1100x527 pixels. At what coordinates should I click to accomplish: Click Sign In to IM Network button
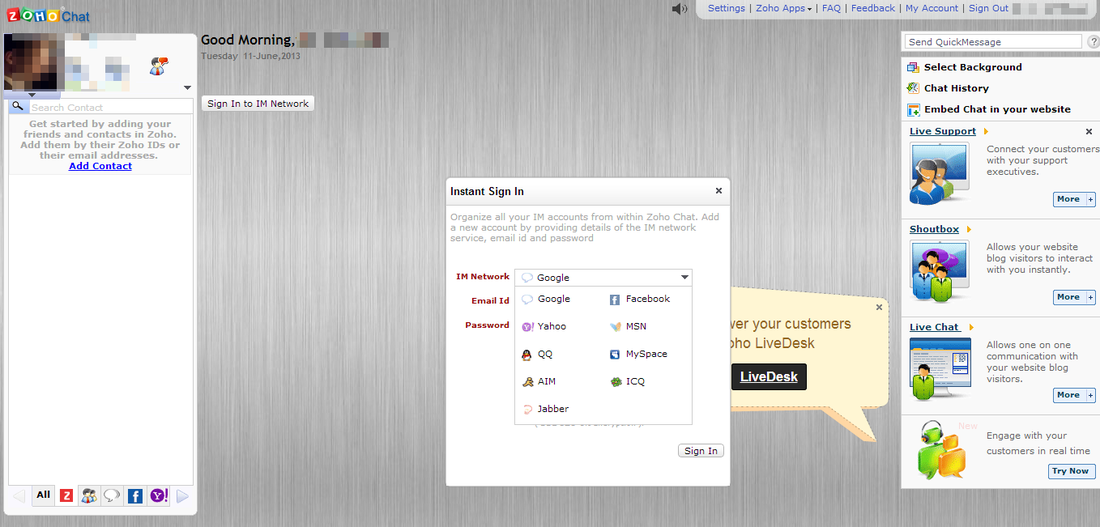258,103
